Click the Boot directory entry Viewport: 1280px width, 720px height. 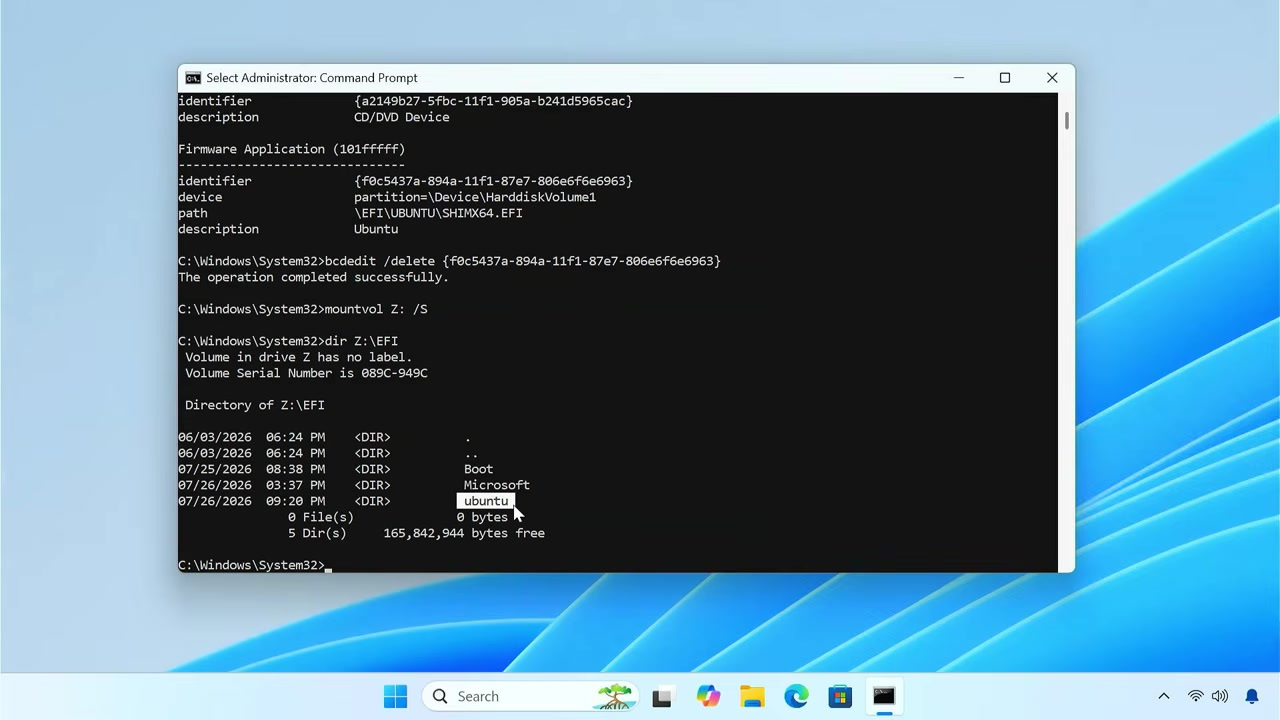click(479, 469)
